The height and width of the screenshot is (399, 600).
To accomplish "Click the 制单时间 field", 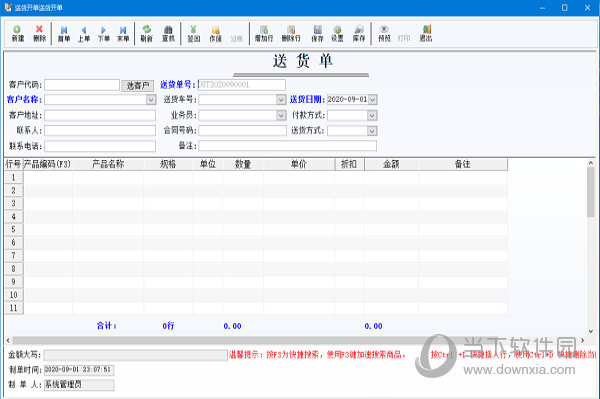I will point(79,370).
